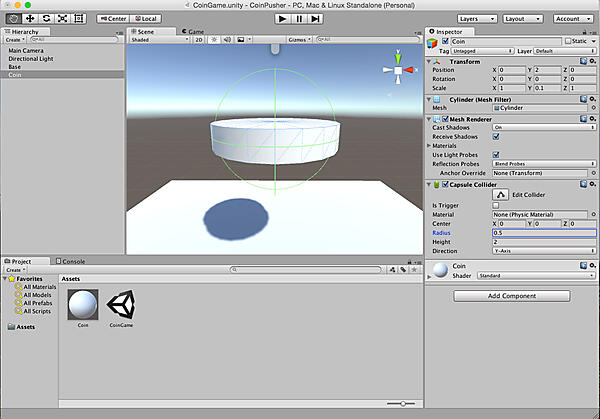Viewport: 600px width, 419px height.
Task: Toggle the Static checkbox for Coin
Action: coord(566,41)
